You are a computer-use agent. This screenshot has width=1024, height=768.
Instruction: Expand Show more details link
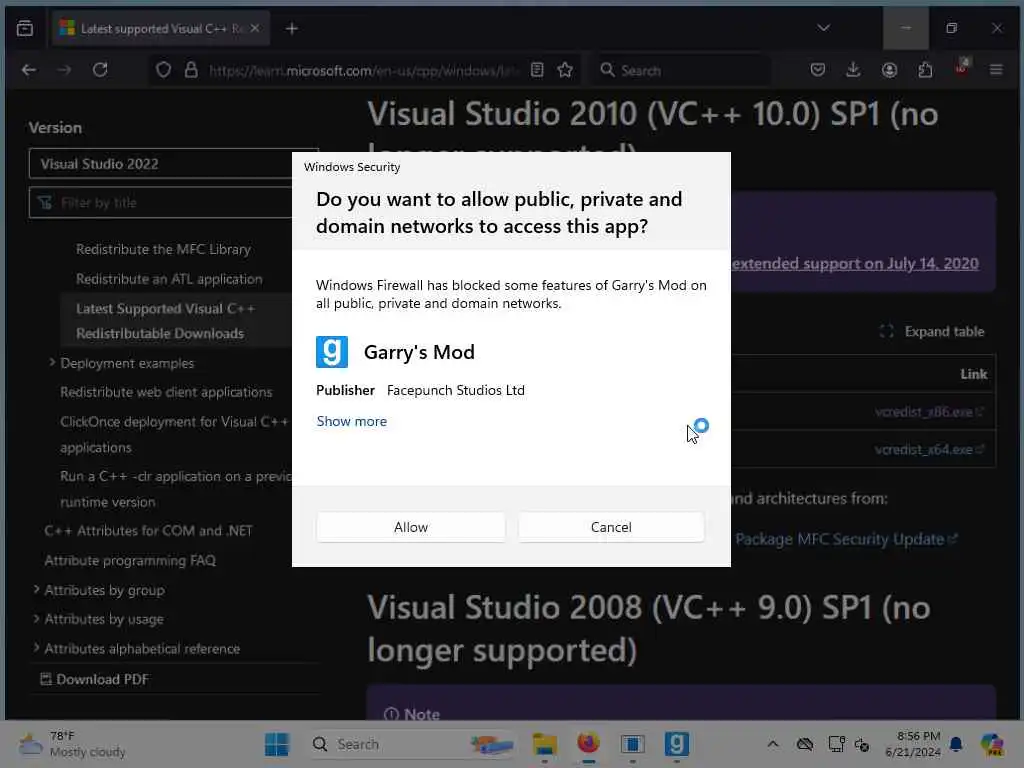(x=351, y=421)
